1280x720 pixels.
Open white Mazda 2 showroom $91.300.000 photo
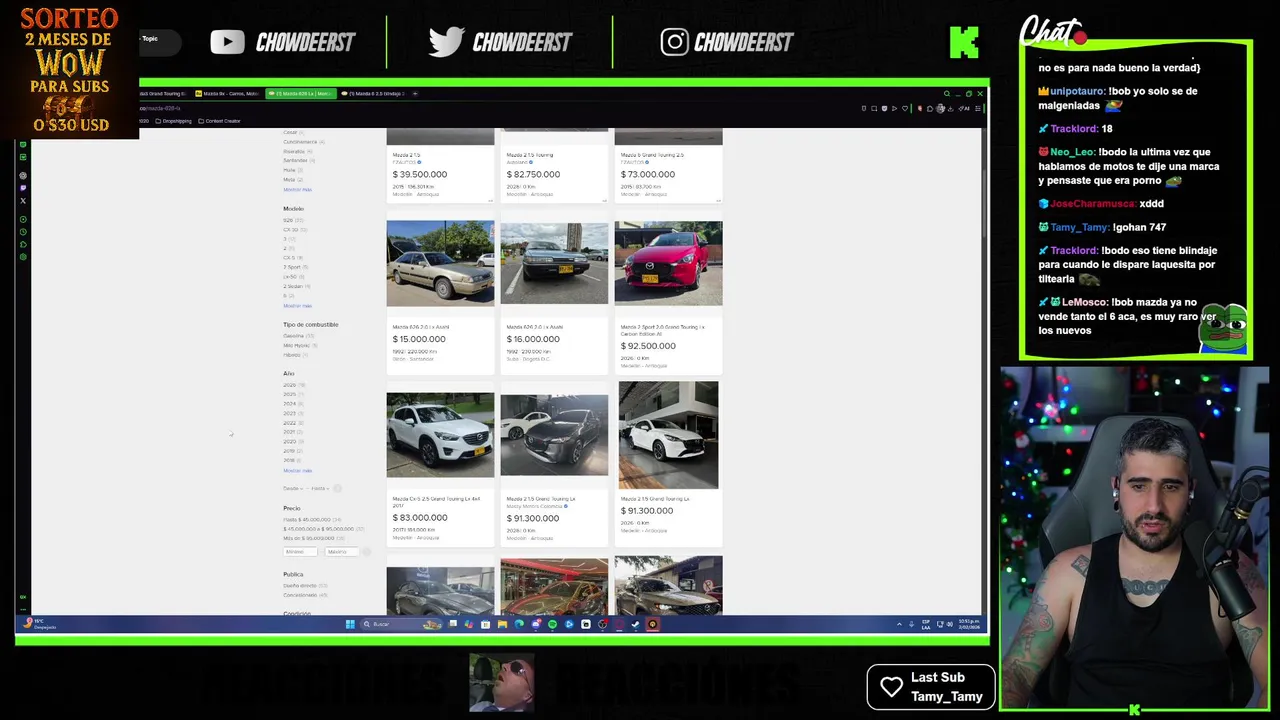point(668,435)
